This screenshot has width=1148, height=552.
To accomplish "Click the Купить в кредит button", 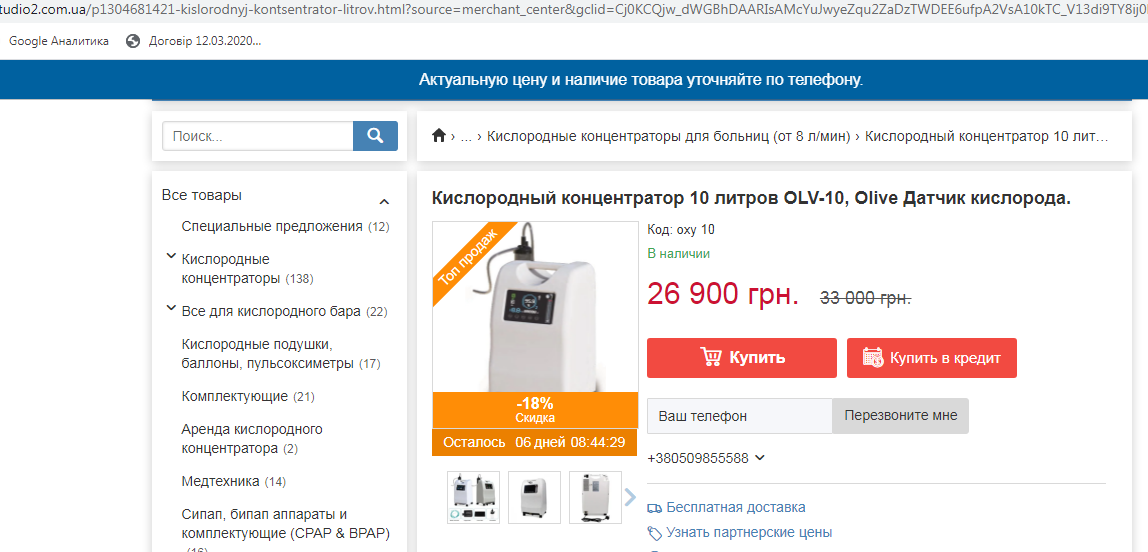I will tap(931, 358).
